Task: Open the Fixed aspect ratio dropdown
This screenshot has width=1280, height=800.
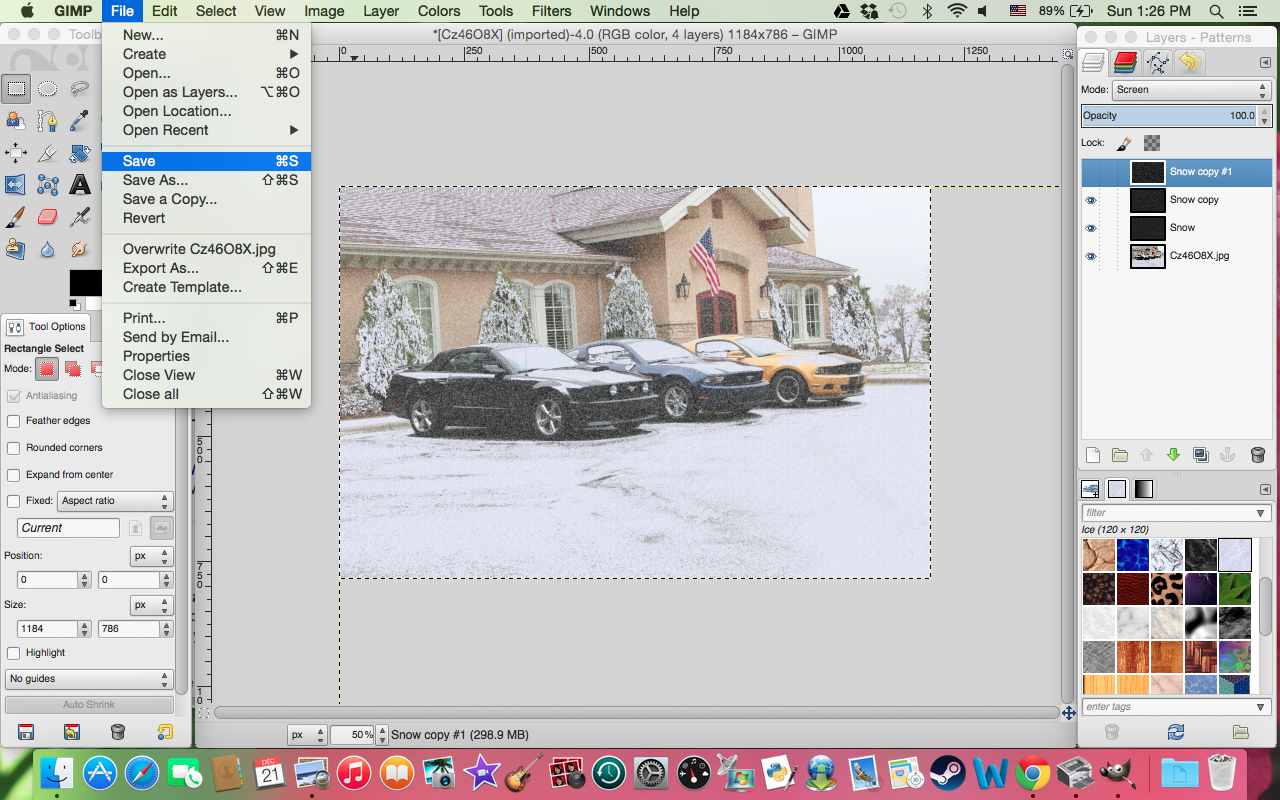Action: point(113,500)
